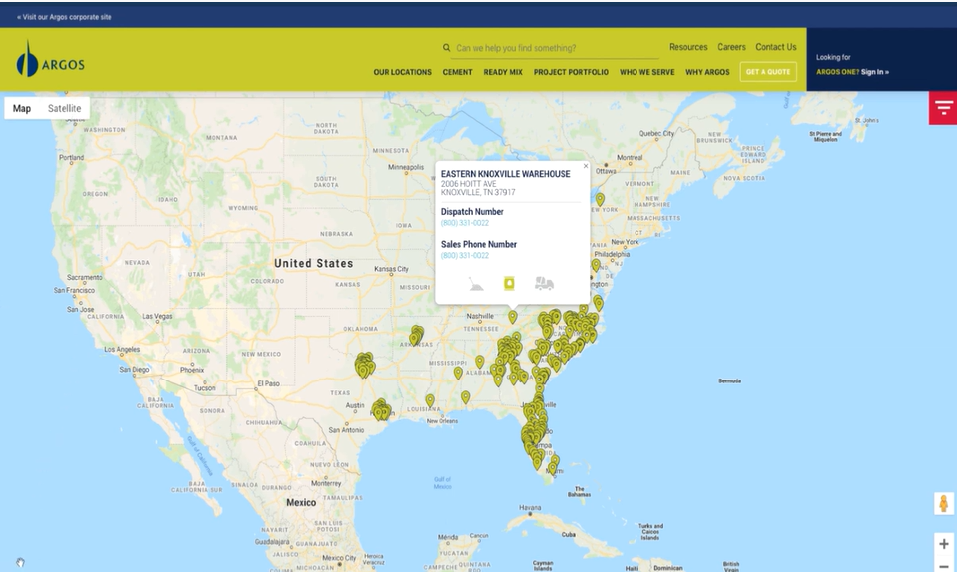Click the 'United States' map label
957x572 pixels.
pyautogui.click(x=314, y=263)
